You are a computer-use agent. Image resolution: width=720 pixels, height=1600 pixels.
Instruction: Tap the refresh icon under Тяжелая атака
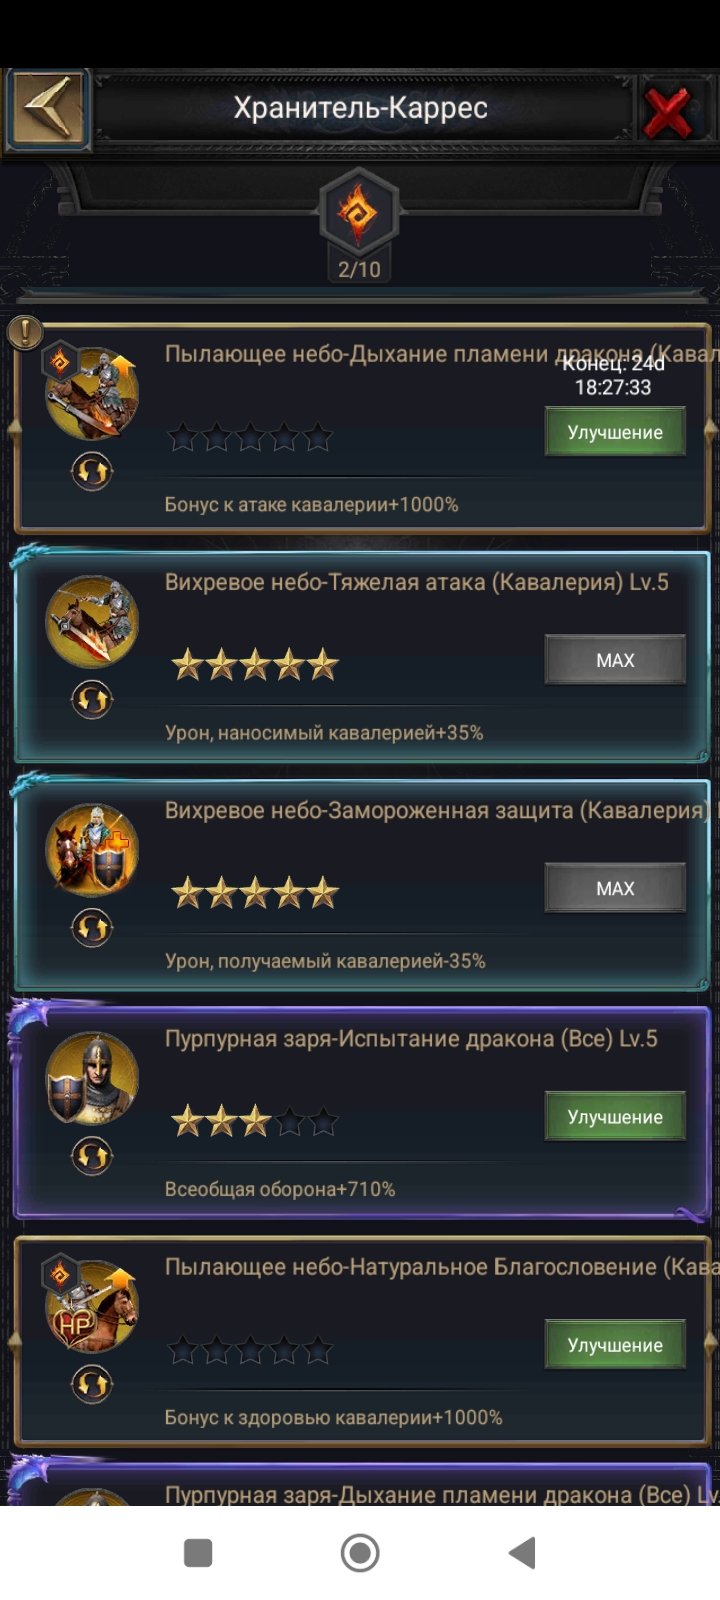92,700
